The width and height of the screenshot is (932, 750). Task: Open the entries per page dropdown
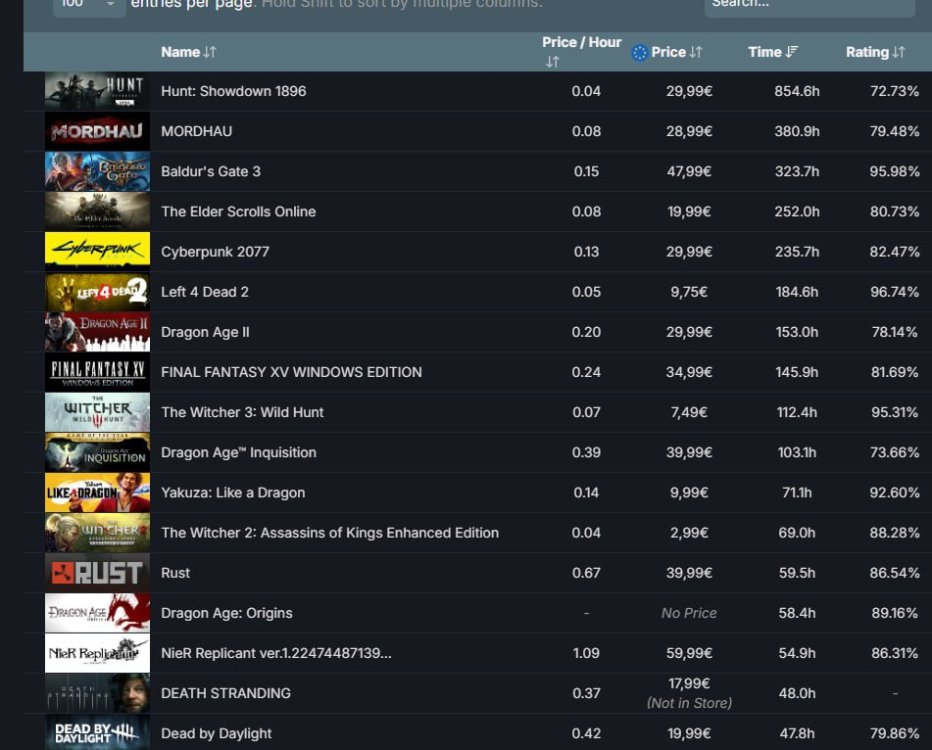point(88,5)
